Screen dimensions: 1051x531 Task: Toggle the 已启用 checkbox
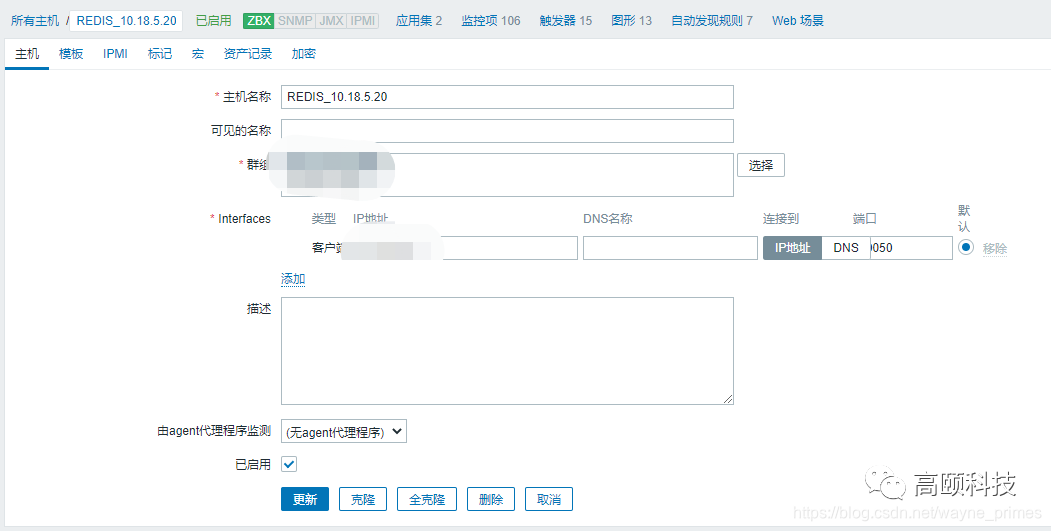[289, 464]
